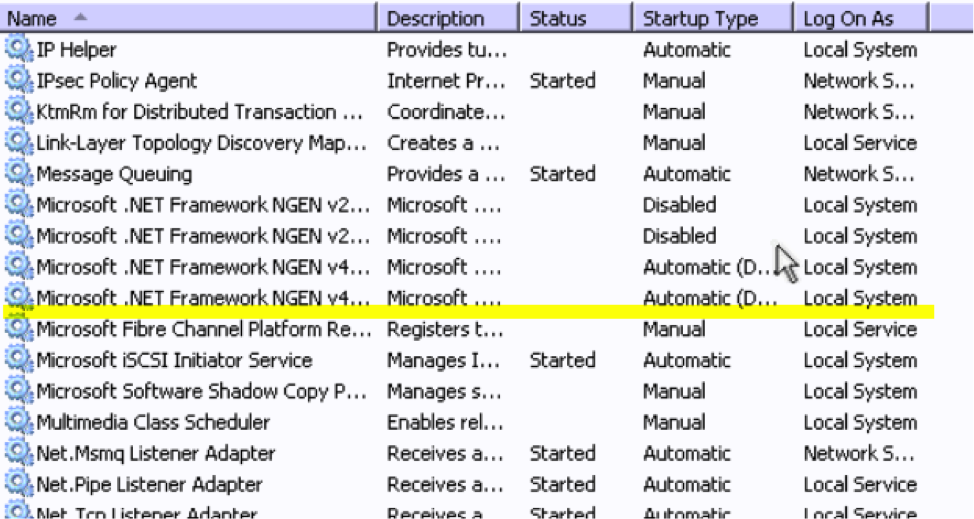The width and height of the screenshot is (974, 519).
Task: Click the IPsec Policy Agent gear icon
Action: pyautogui.click(x=19, y=81)
